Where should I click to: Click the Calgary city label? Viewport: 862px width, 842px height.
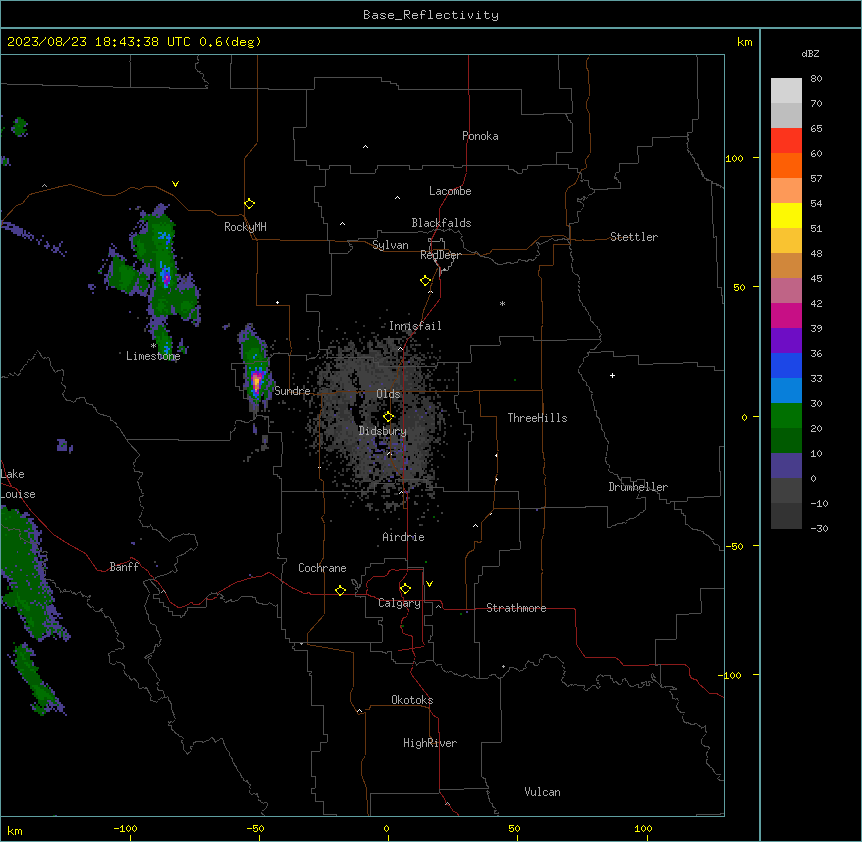click(x=399, y=603)
